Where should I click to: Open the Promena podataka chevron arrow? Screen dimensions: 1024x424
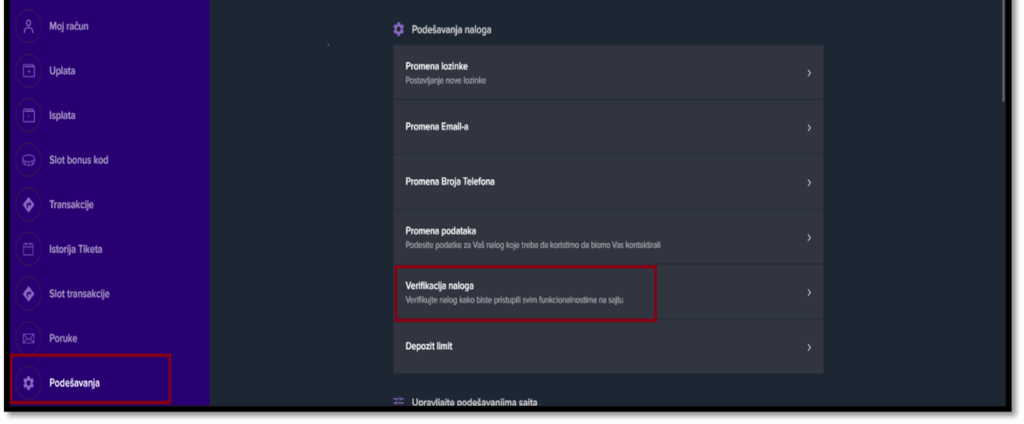click(808, 238)
